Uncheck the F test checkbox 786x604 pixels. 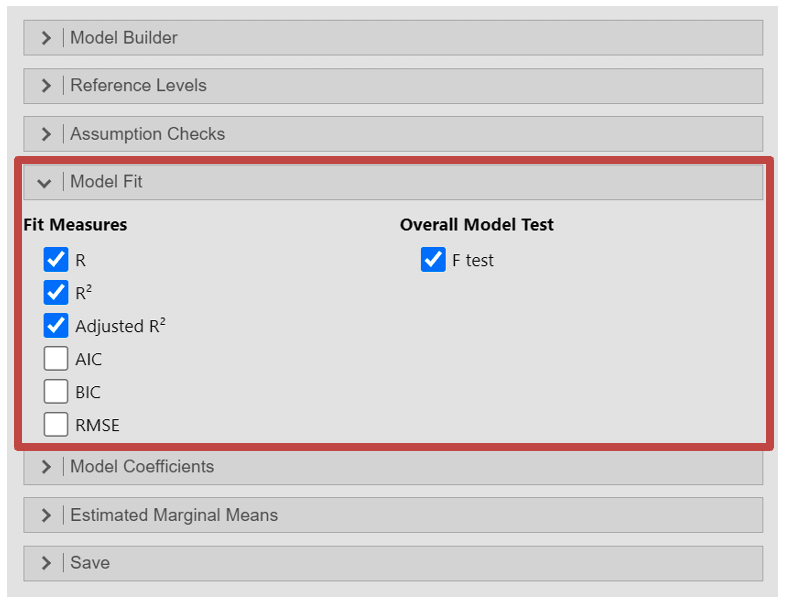(x=433, y=261)
